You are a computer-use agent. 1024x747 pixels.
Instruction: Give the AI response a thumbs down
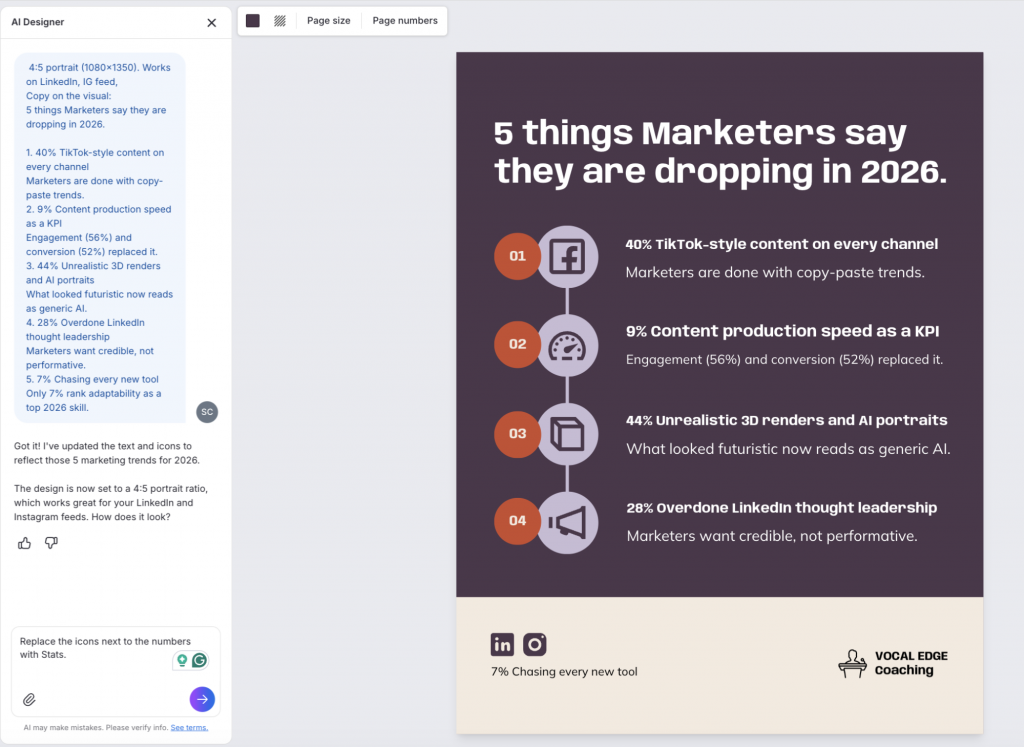[x=51, y=543]
